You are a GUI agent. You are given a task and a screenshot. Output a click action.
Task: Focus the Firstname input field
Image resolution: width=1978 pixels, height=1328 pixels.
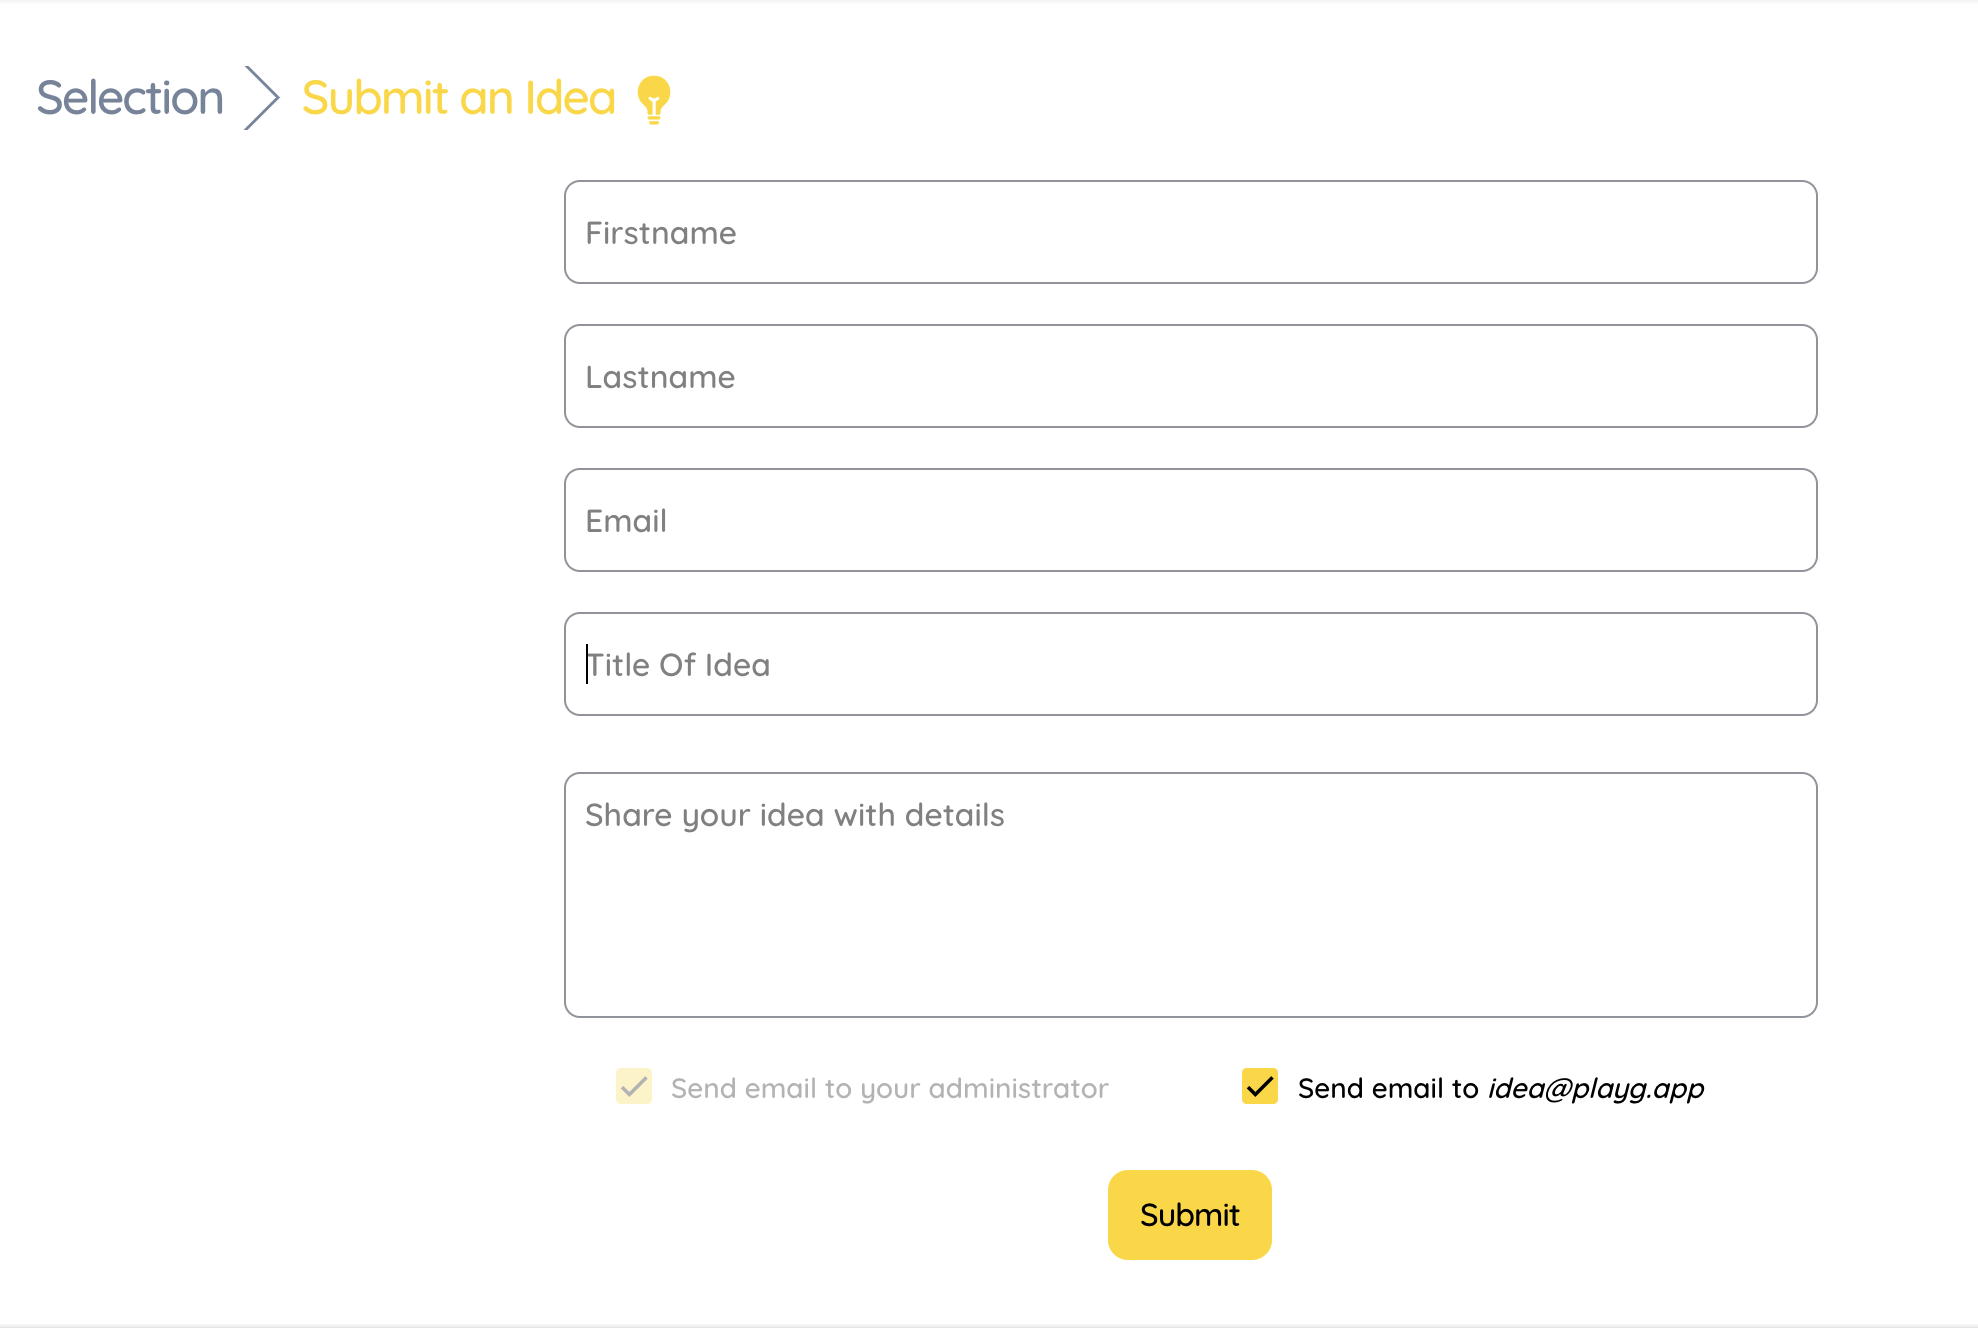[1190, 232]
